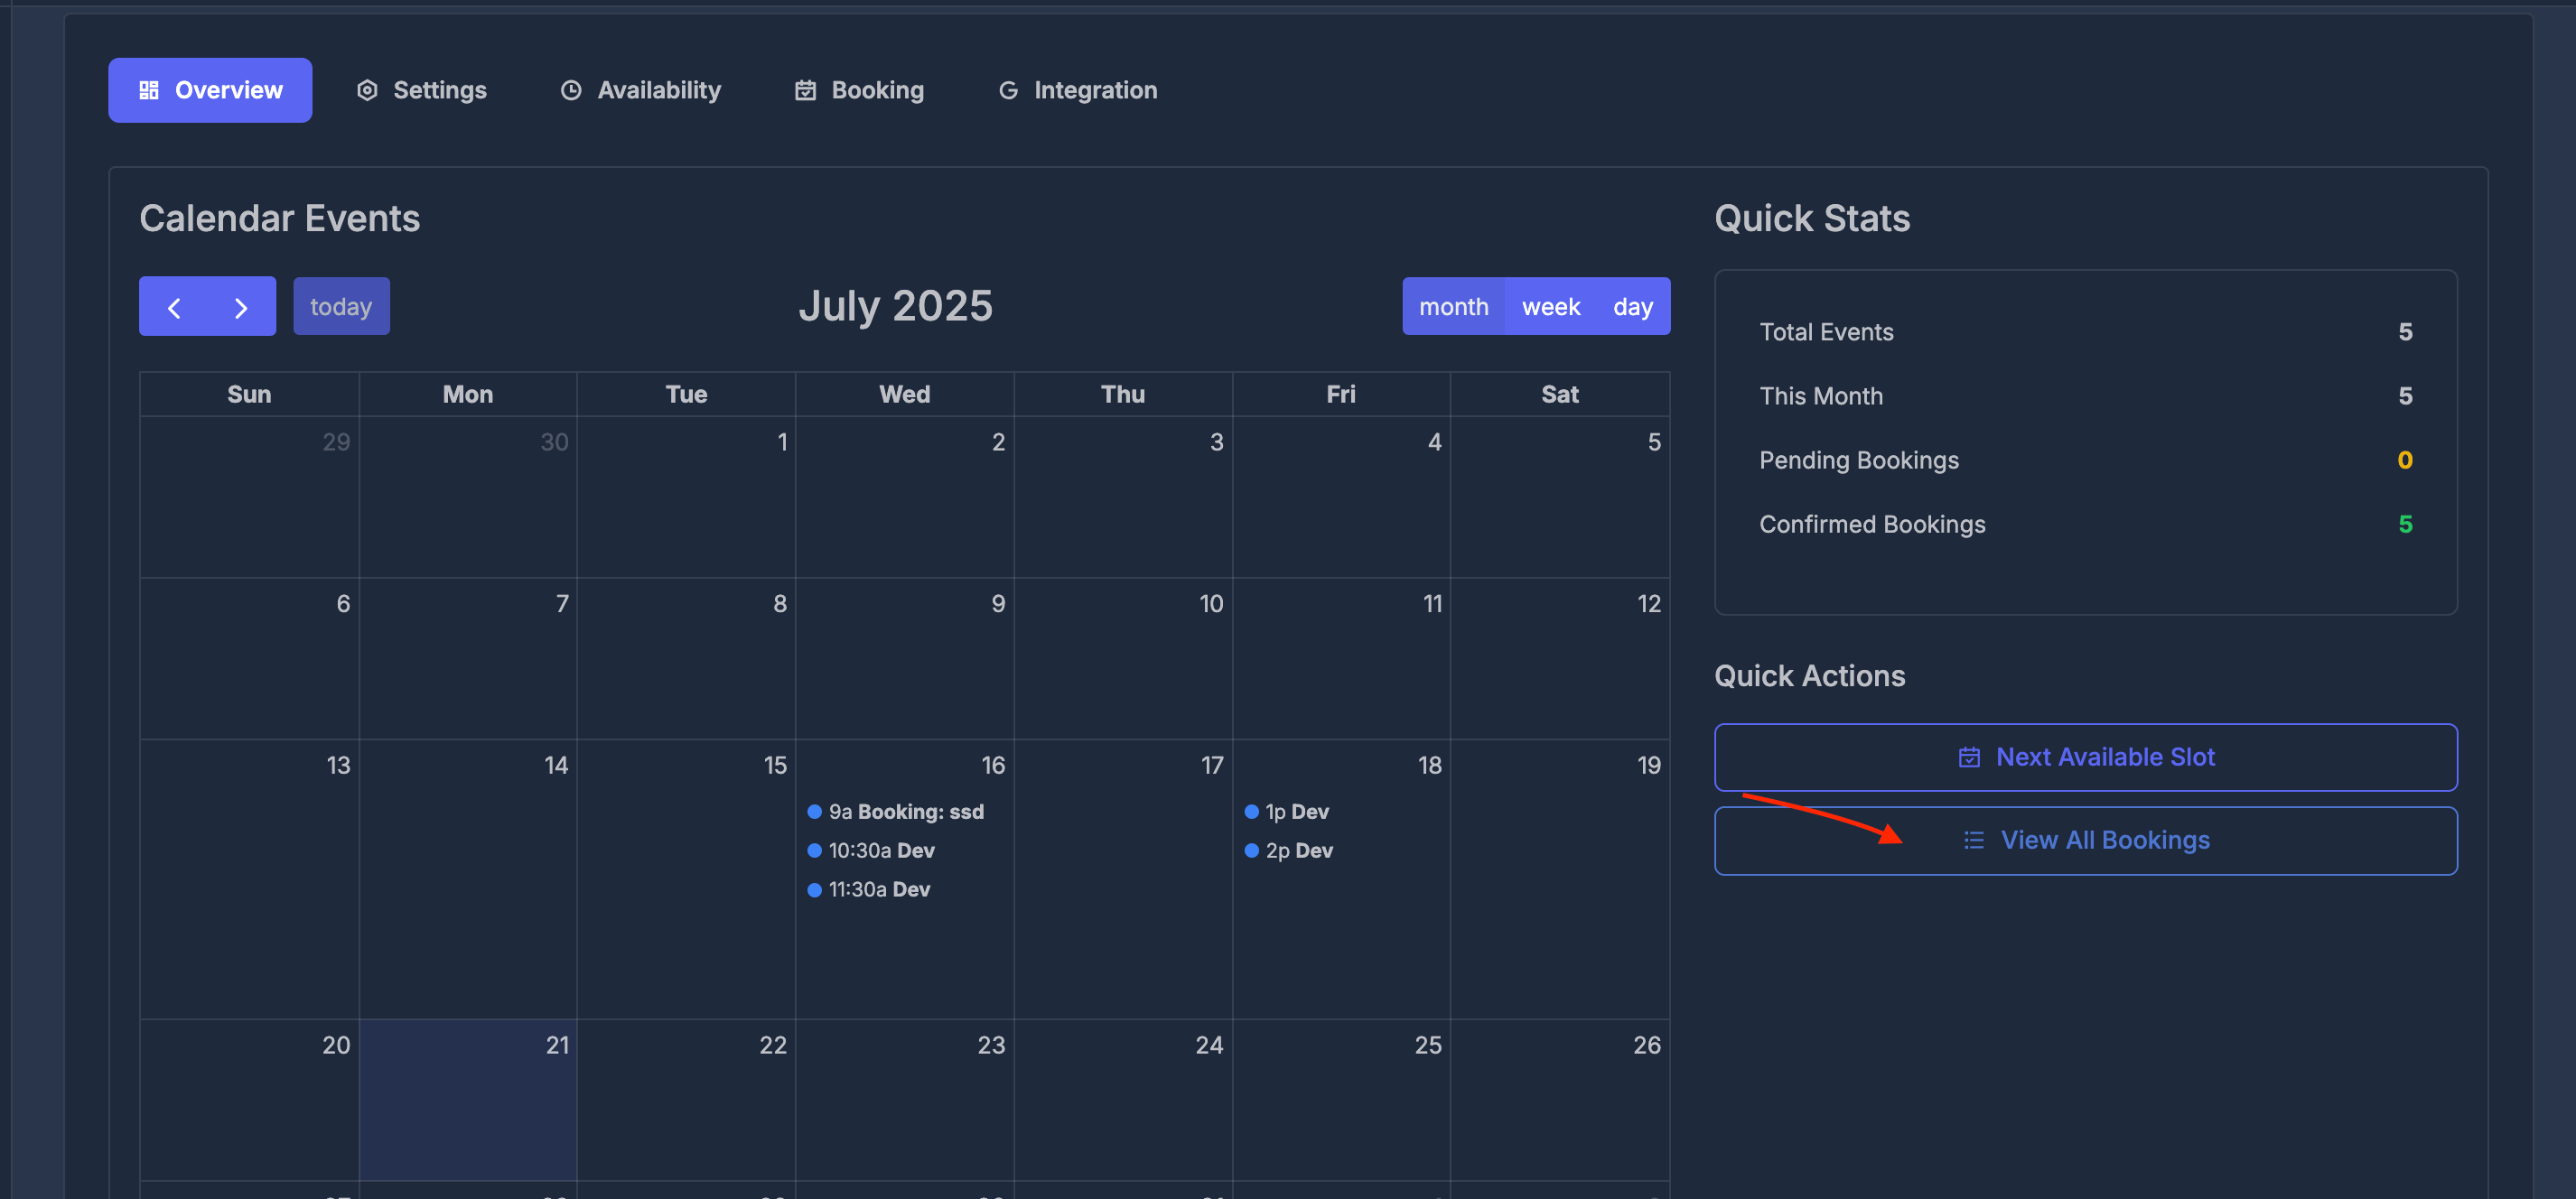Click the Pending Bookings count 0
Viewport: 2576px width, 1199px height.
[2405, 461]
